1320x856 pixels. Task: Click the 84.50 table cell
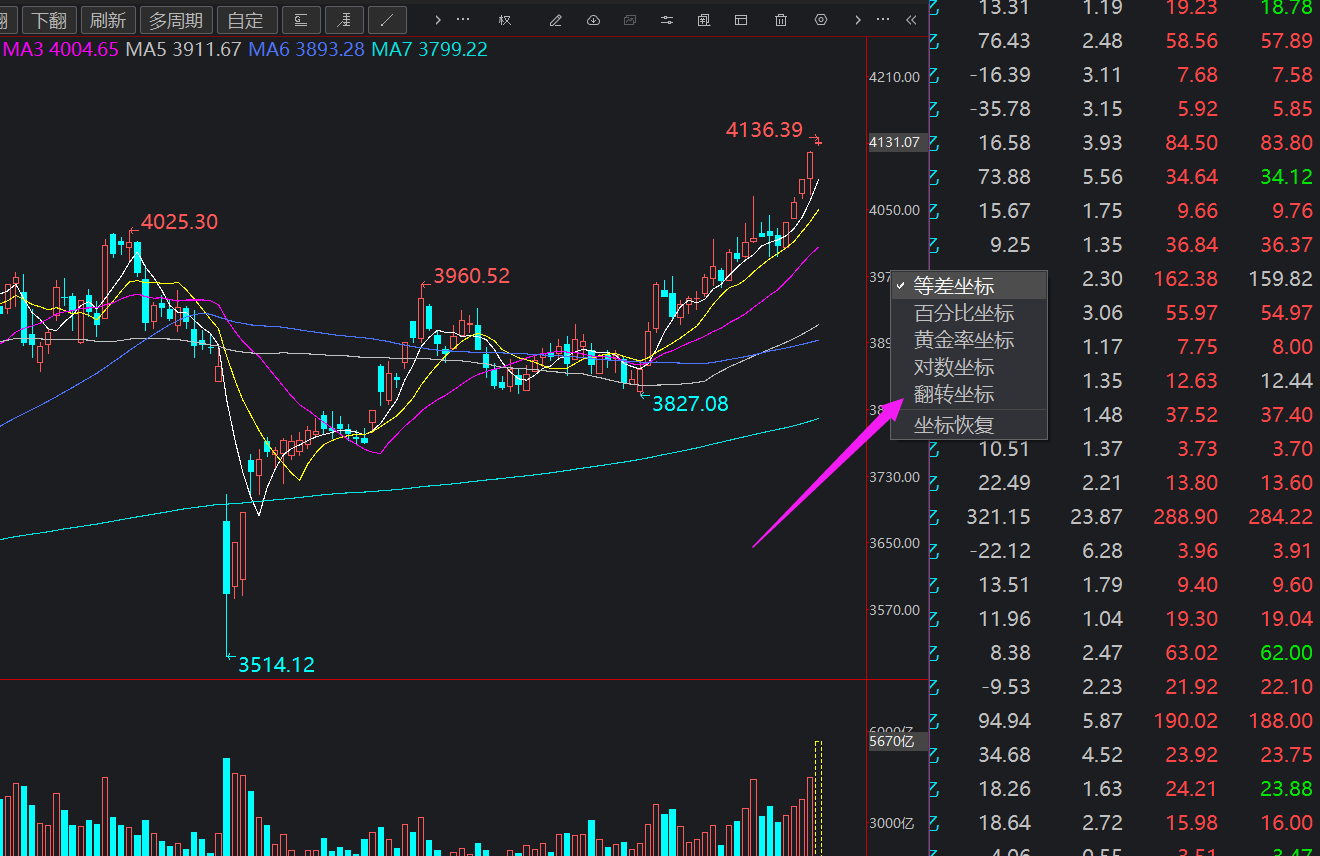(x=1191, y=143)
